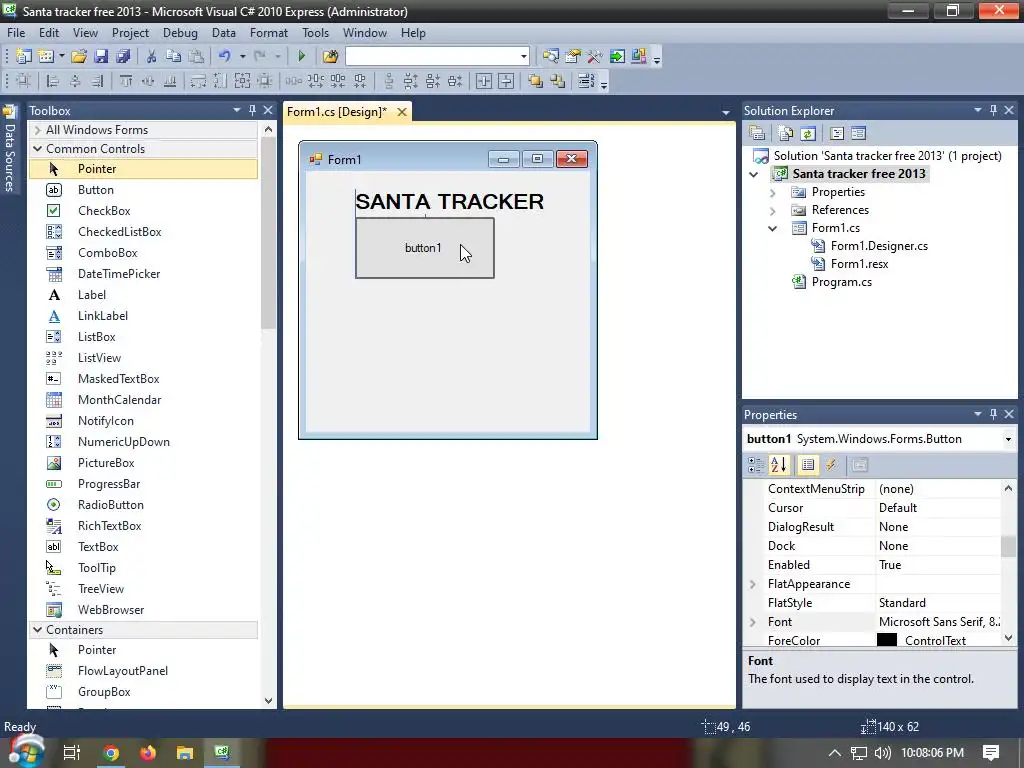Click the Tab Order icon
1024x768 pixels.
point(586,81)
